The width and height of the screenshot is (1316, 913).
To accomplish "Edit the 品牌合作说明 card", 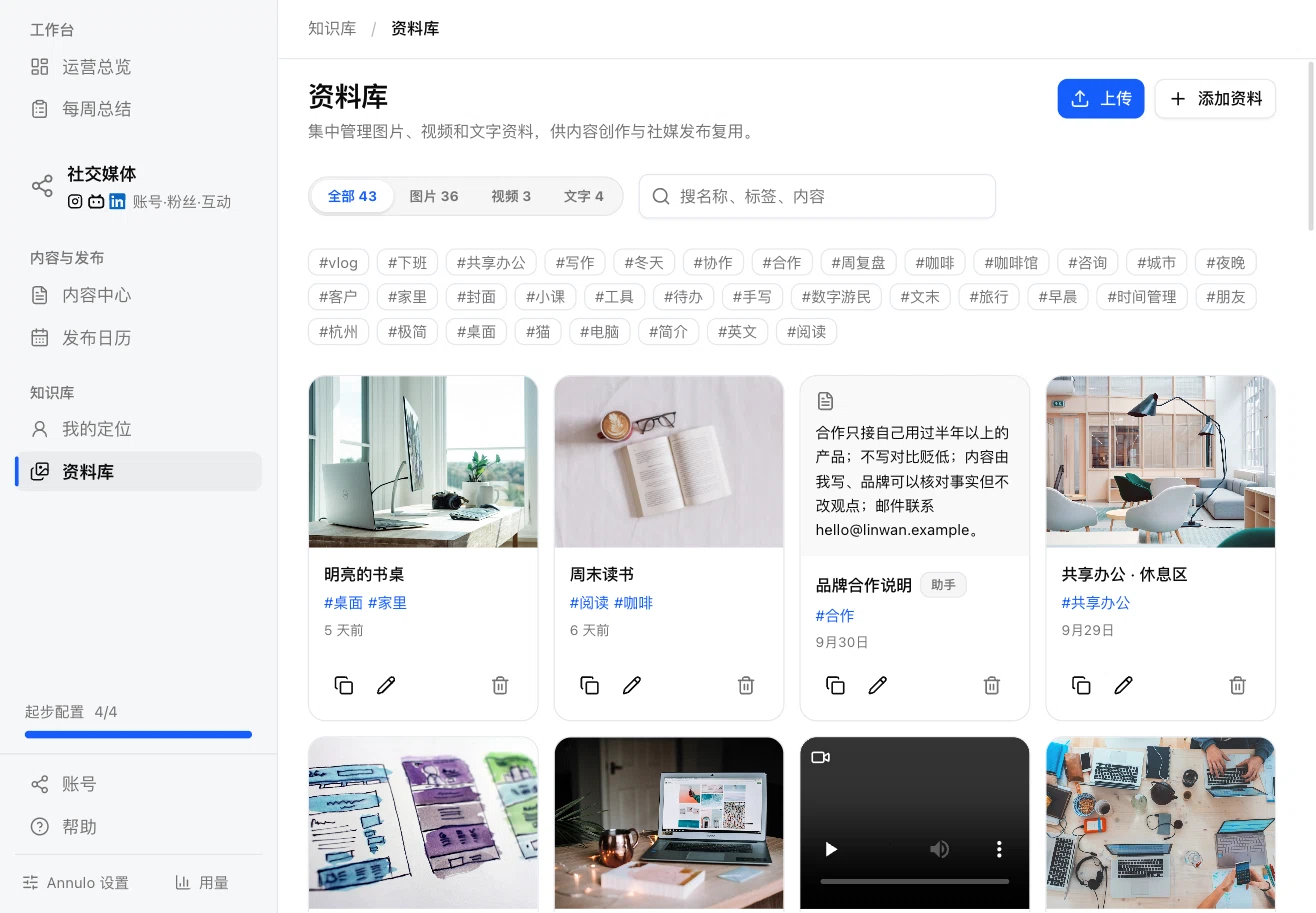I will [878, 685].
